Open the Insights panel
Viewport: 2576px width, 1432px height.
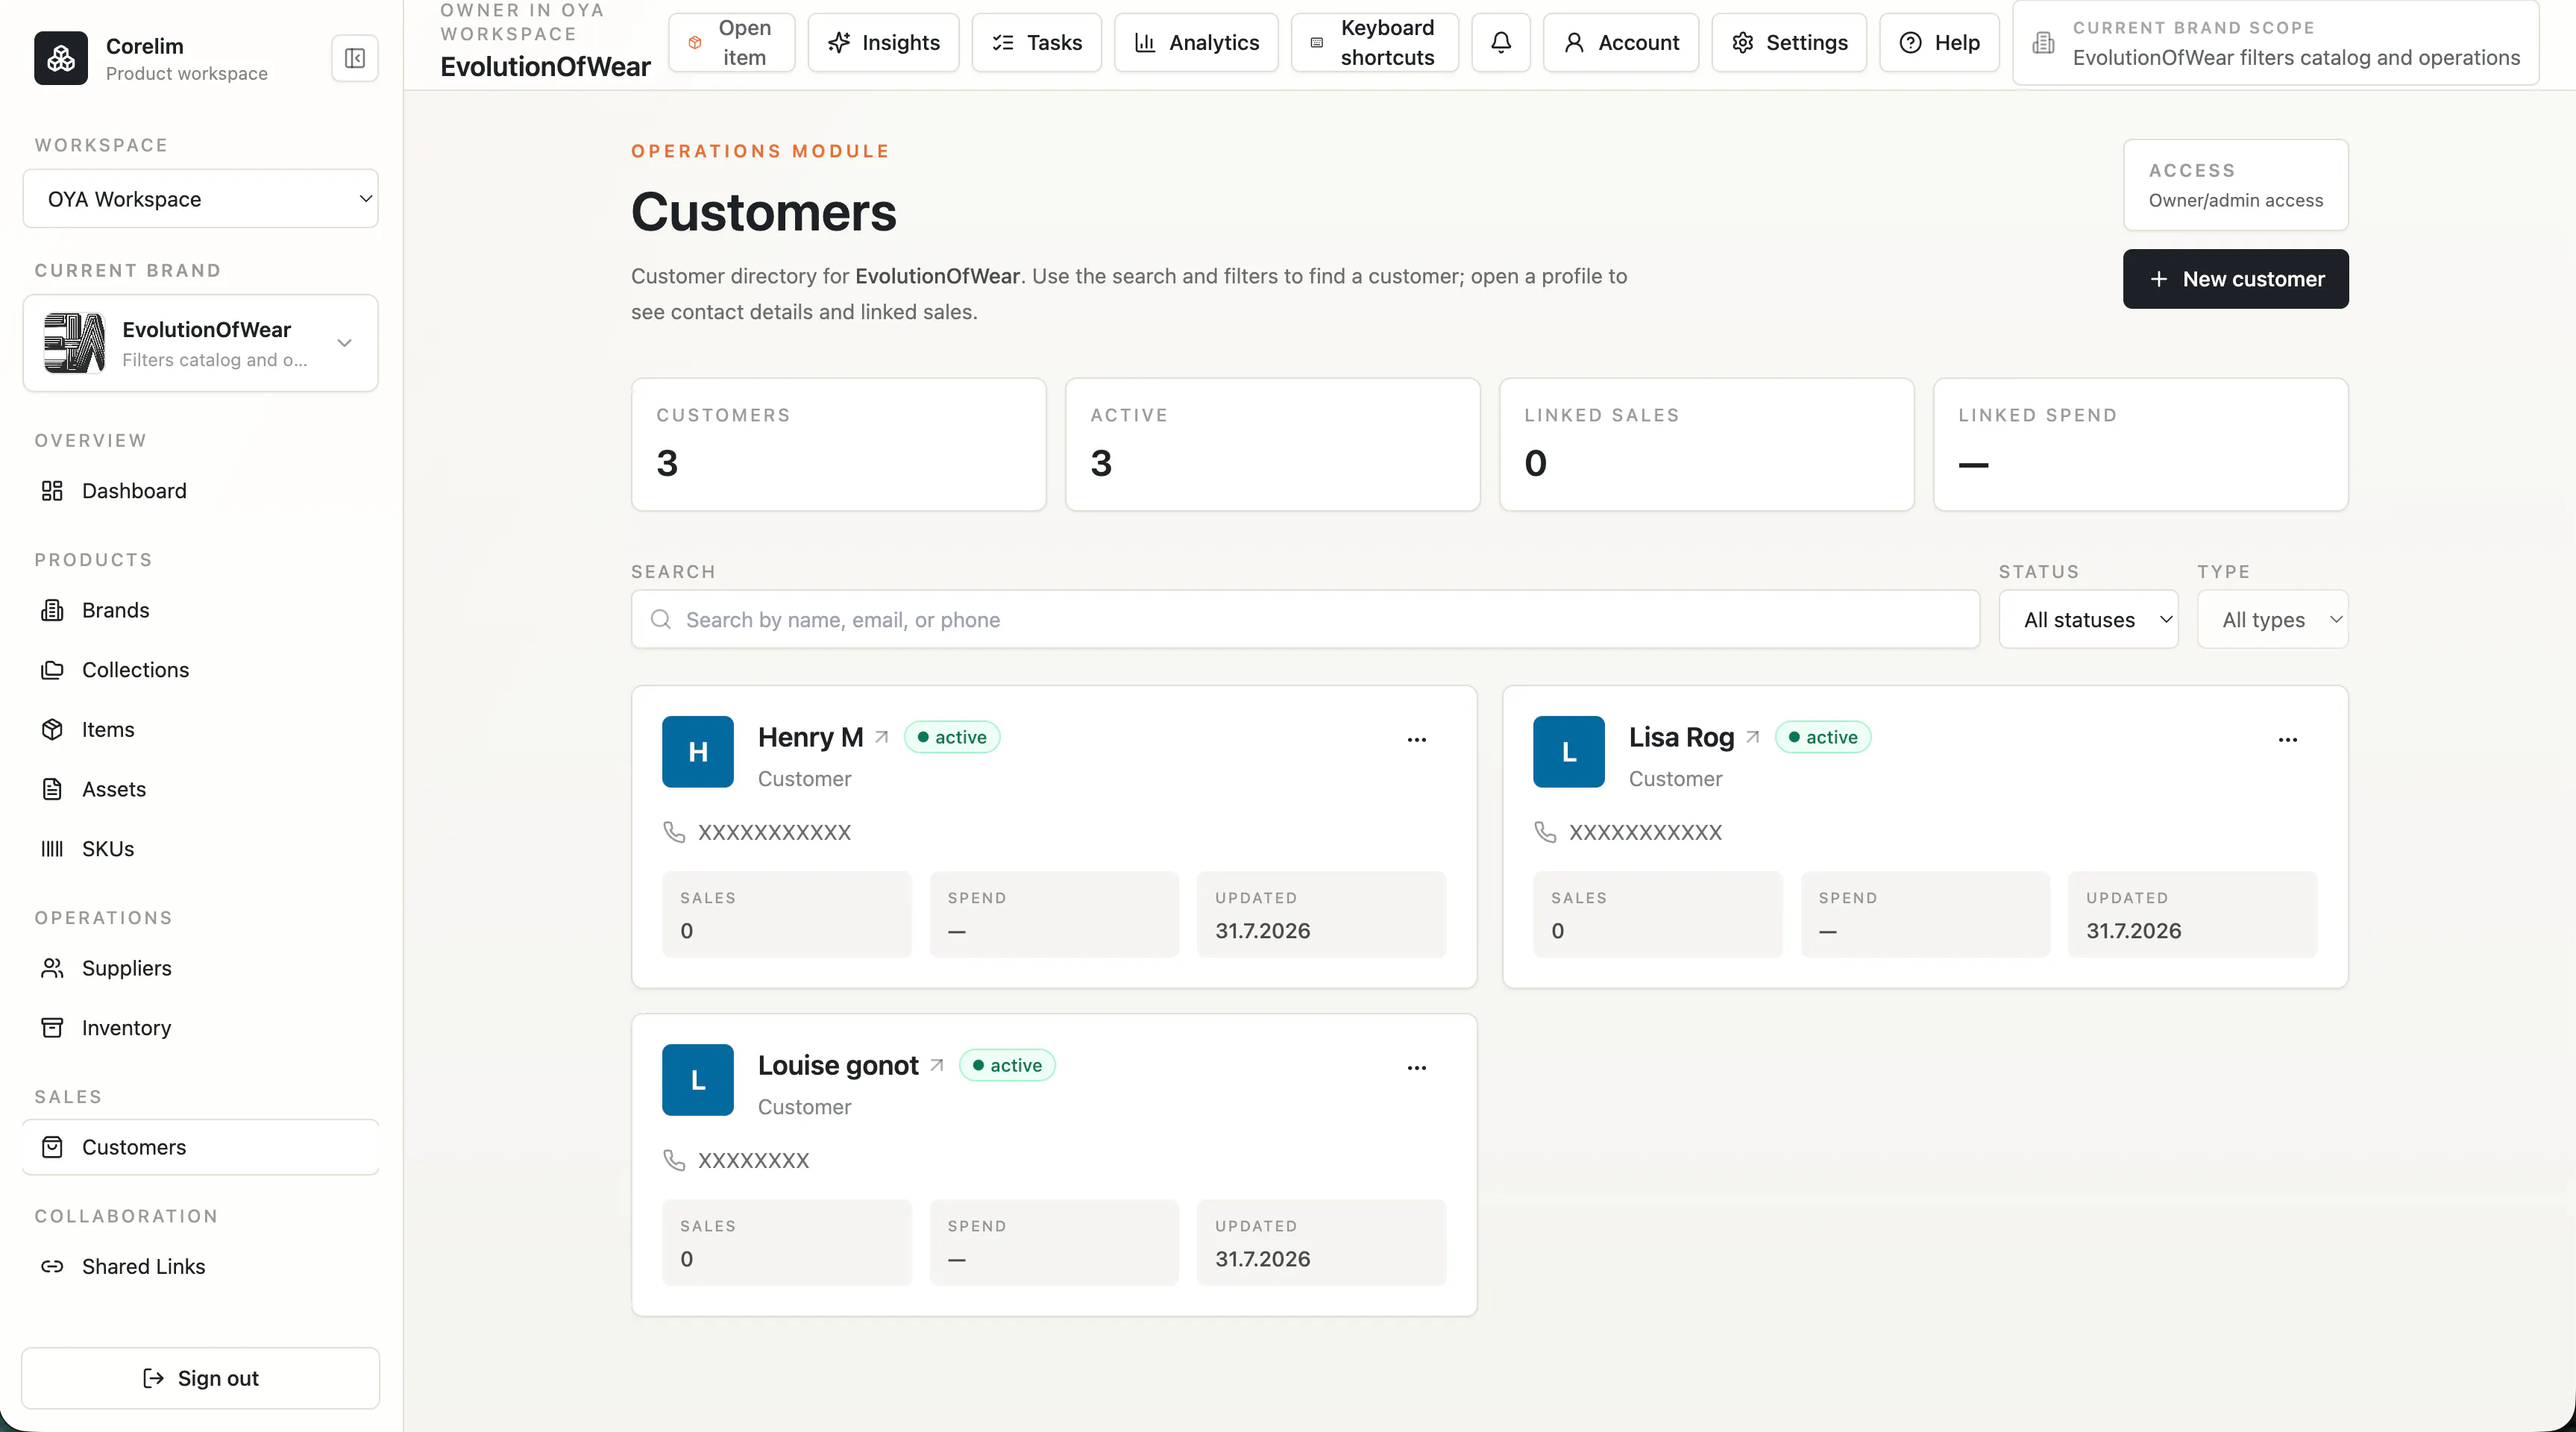point(883,42)
